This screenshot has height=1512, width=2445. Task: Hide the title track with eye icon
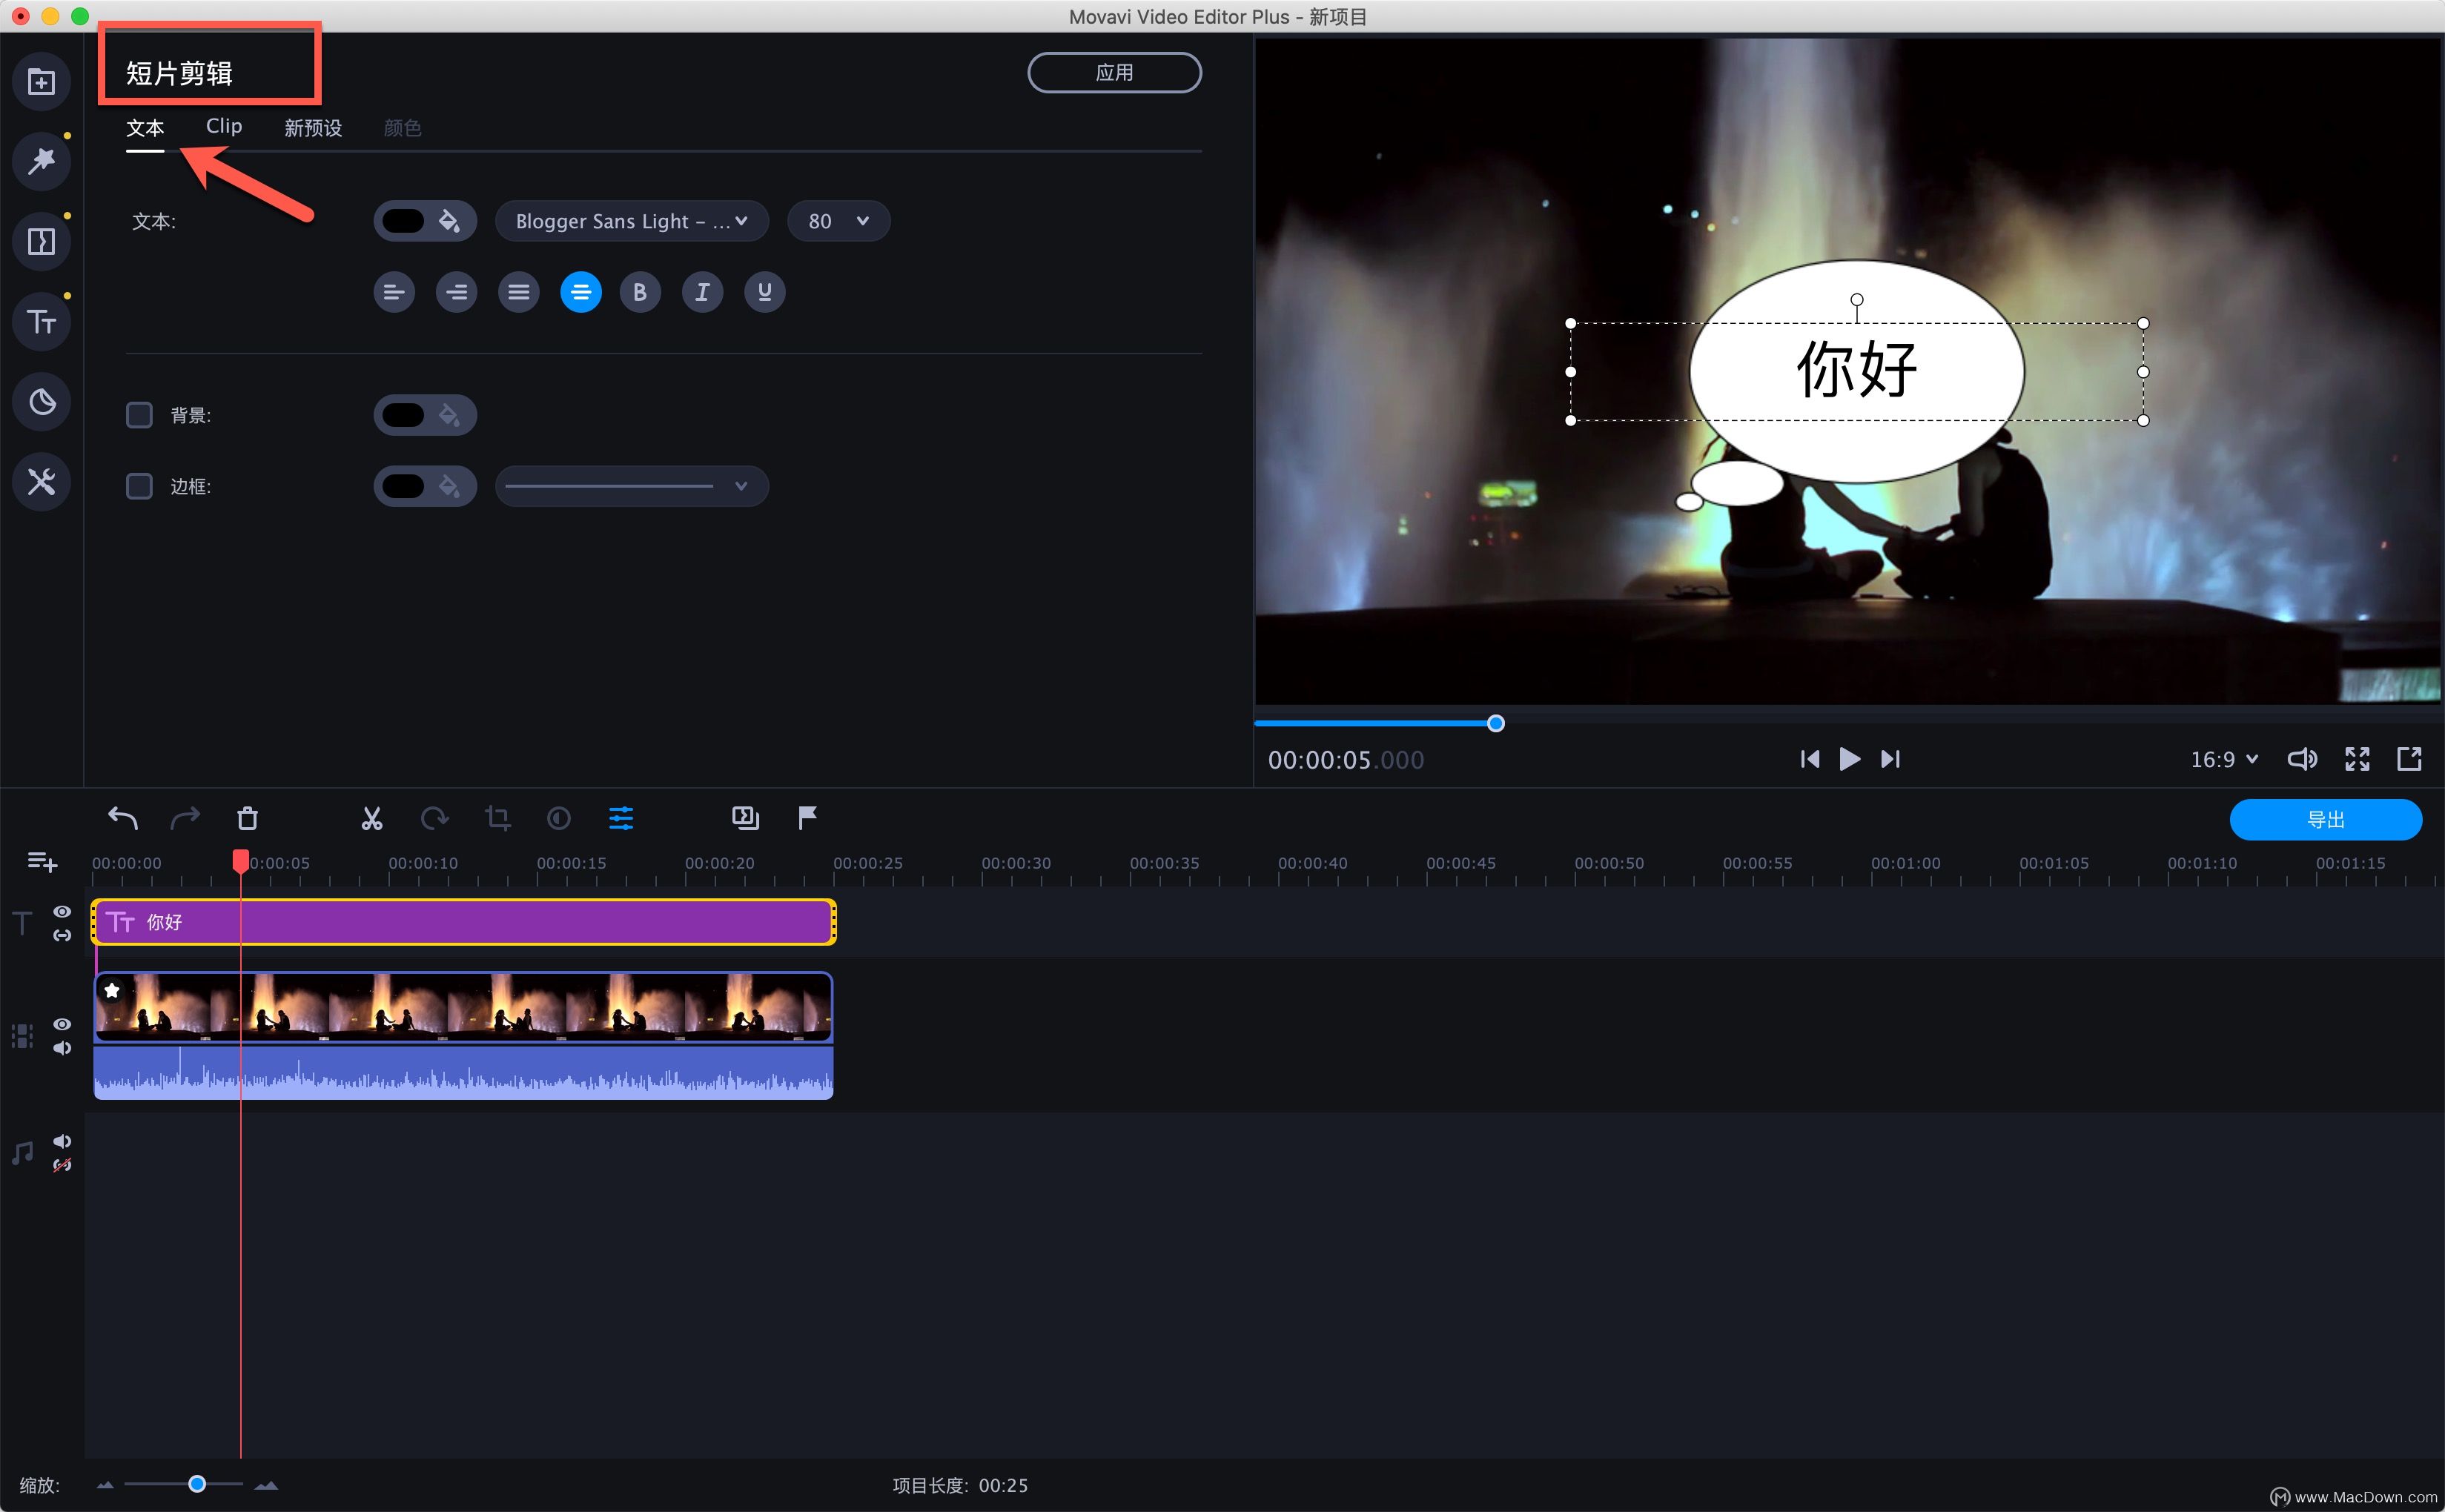[62, 911]
